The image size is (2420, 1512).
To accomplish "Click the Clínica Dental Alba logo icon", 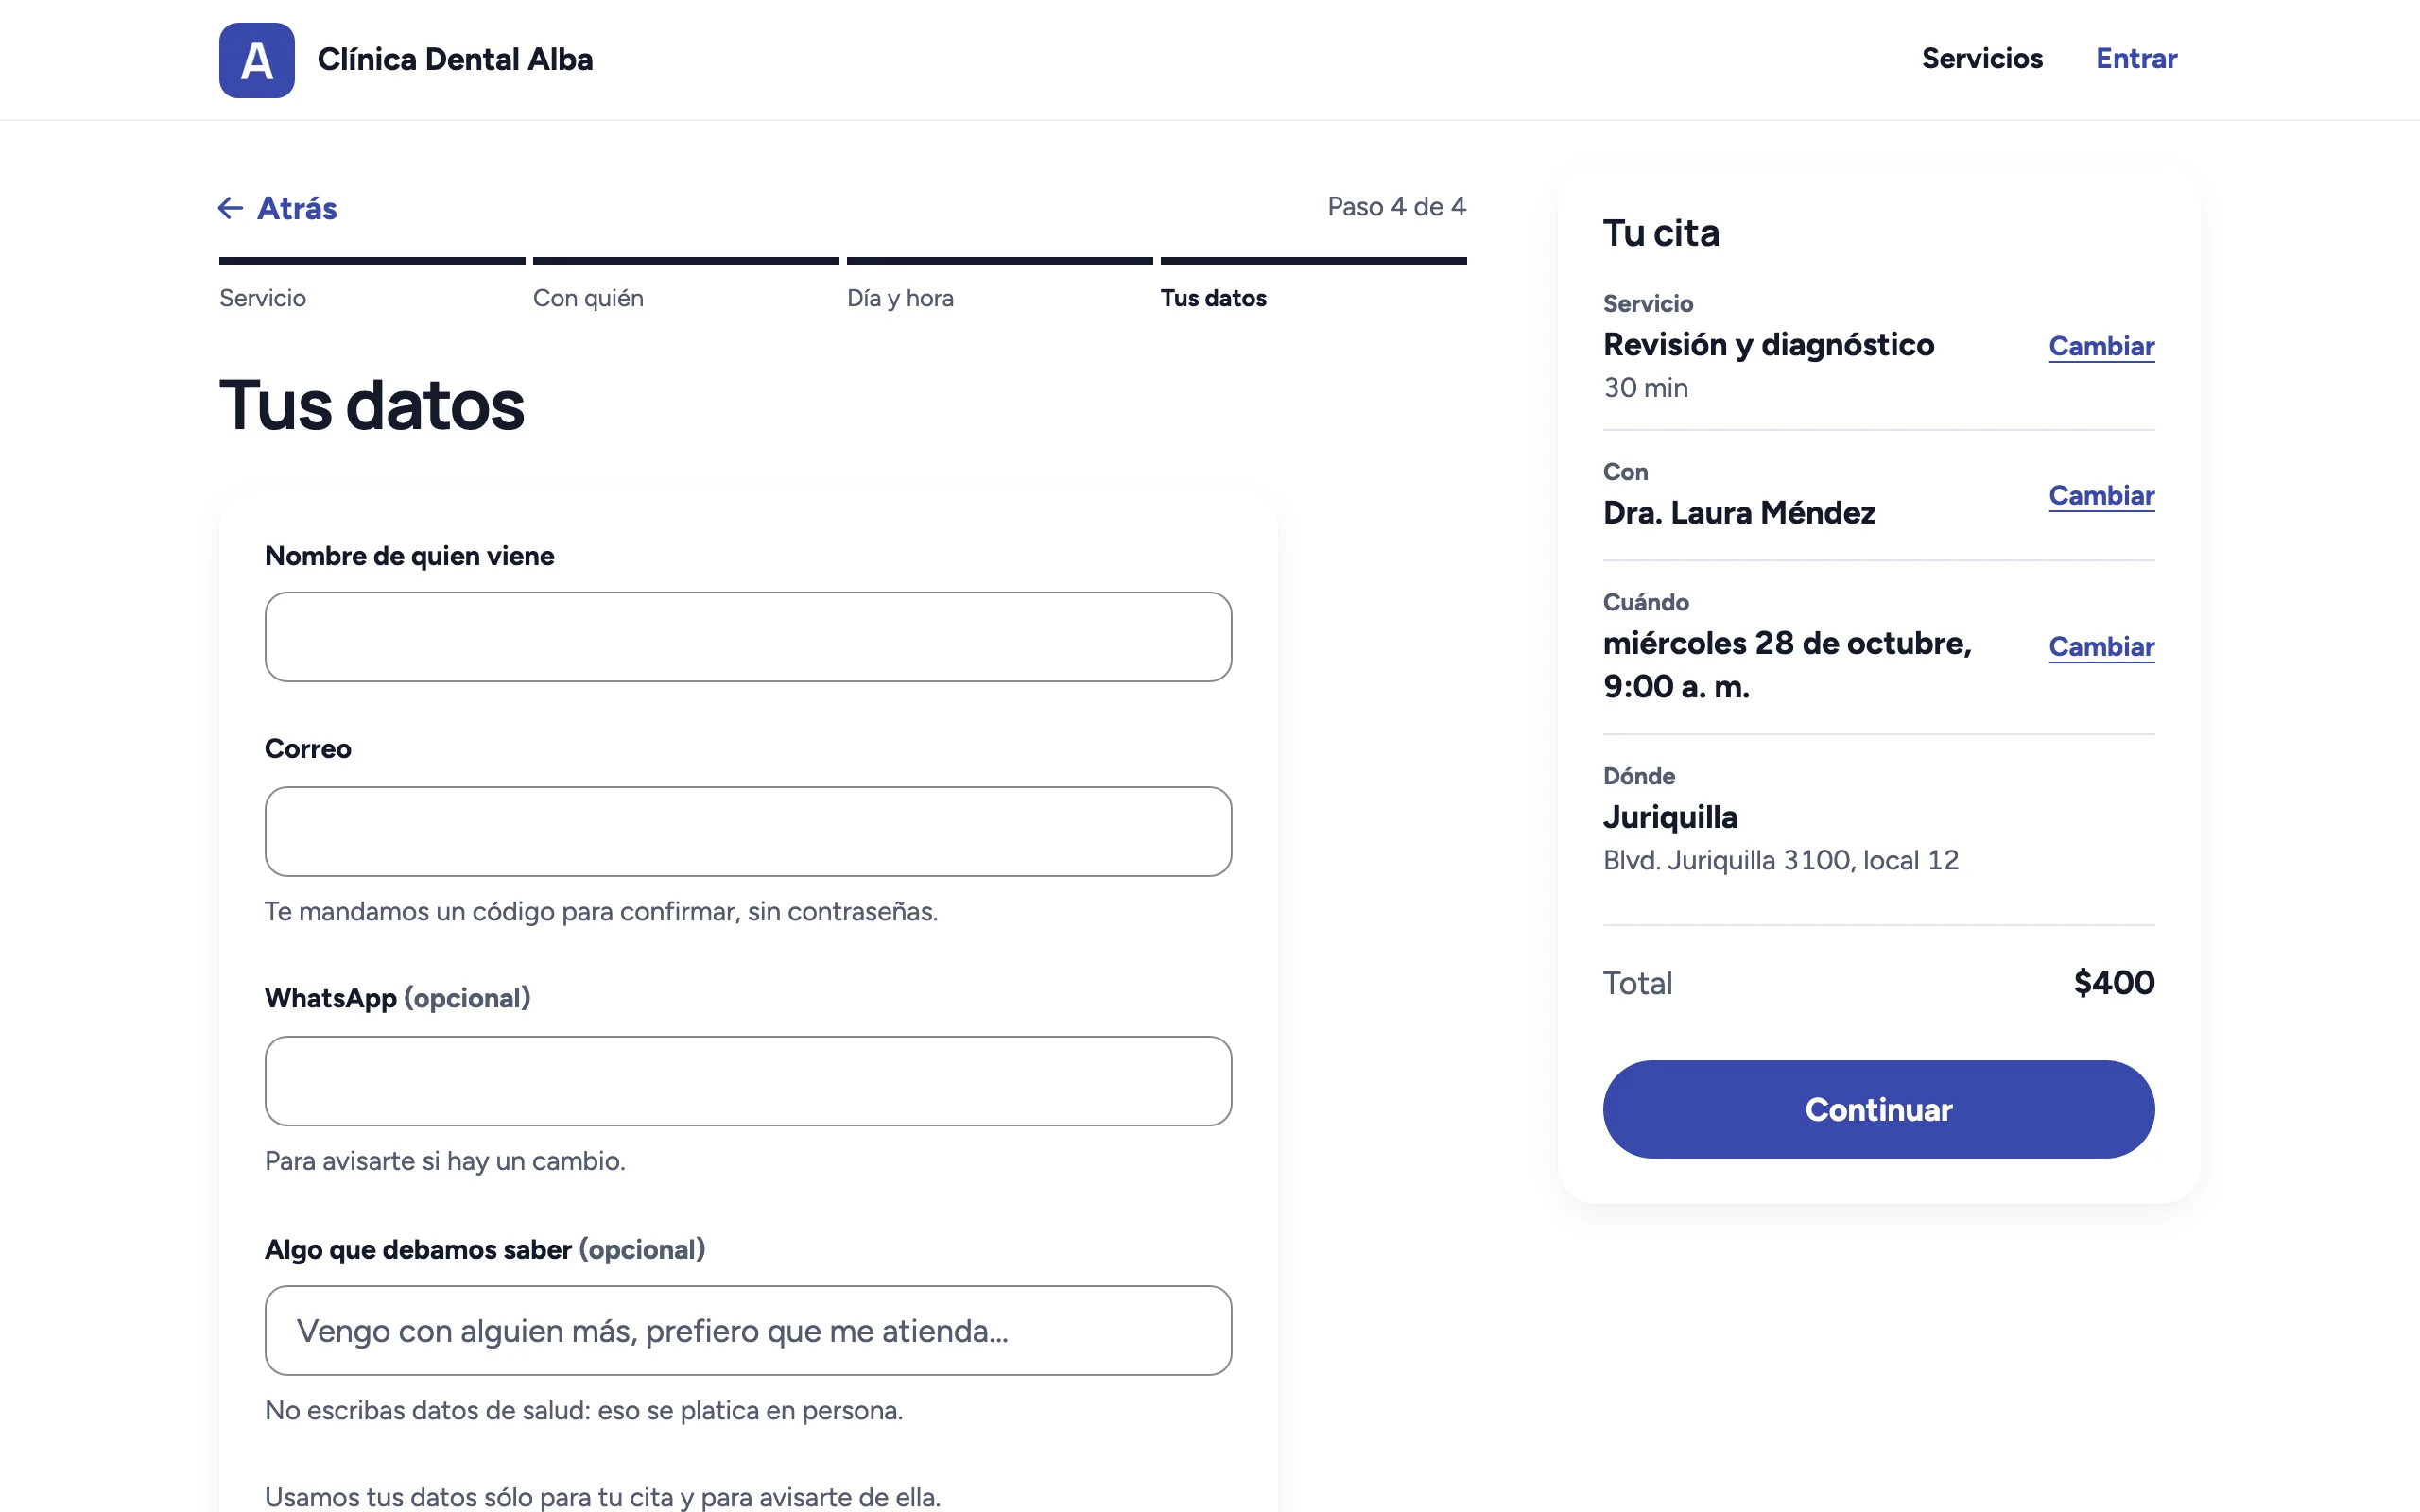I will pos(257,60).
